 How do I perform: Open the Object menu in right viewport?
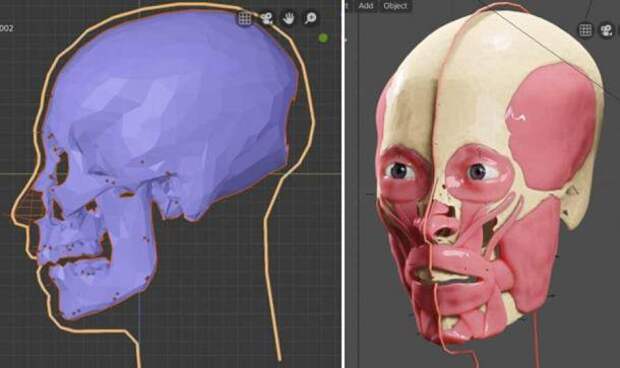[395, 6]
